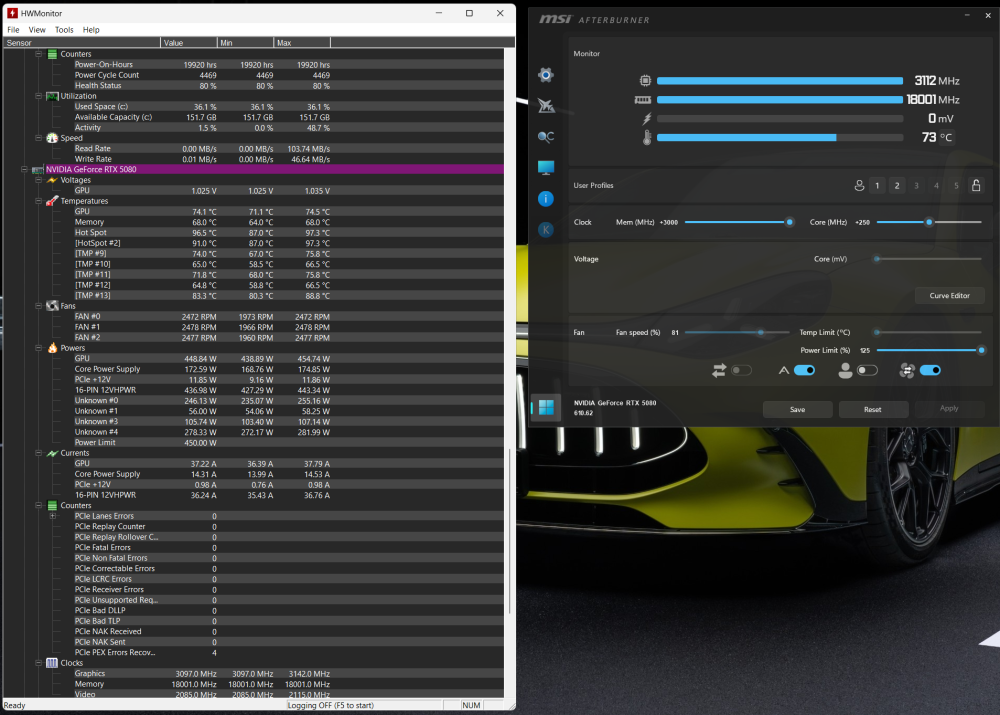
Task: Open the hardware monitor screen icon
Action: [x=546, y=168]
